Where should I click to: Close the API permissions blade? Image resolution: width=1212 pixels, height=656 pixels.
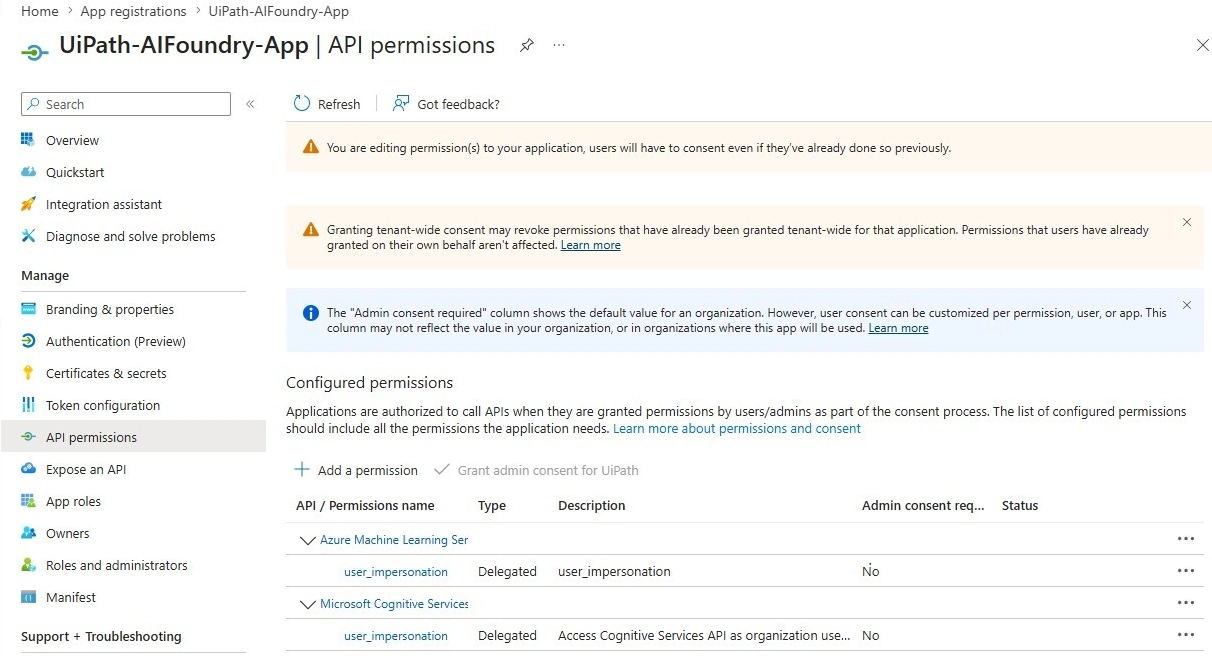tap(1203, 45)
